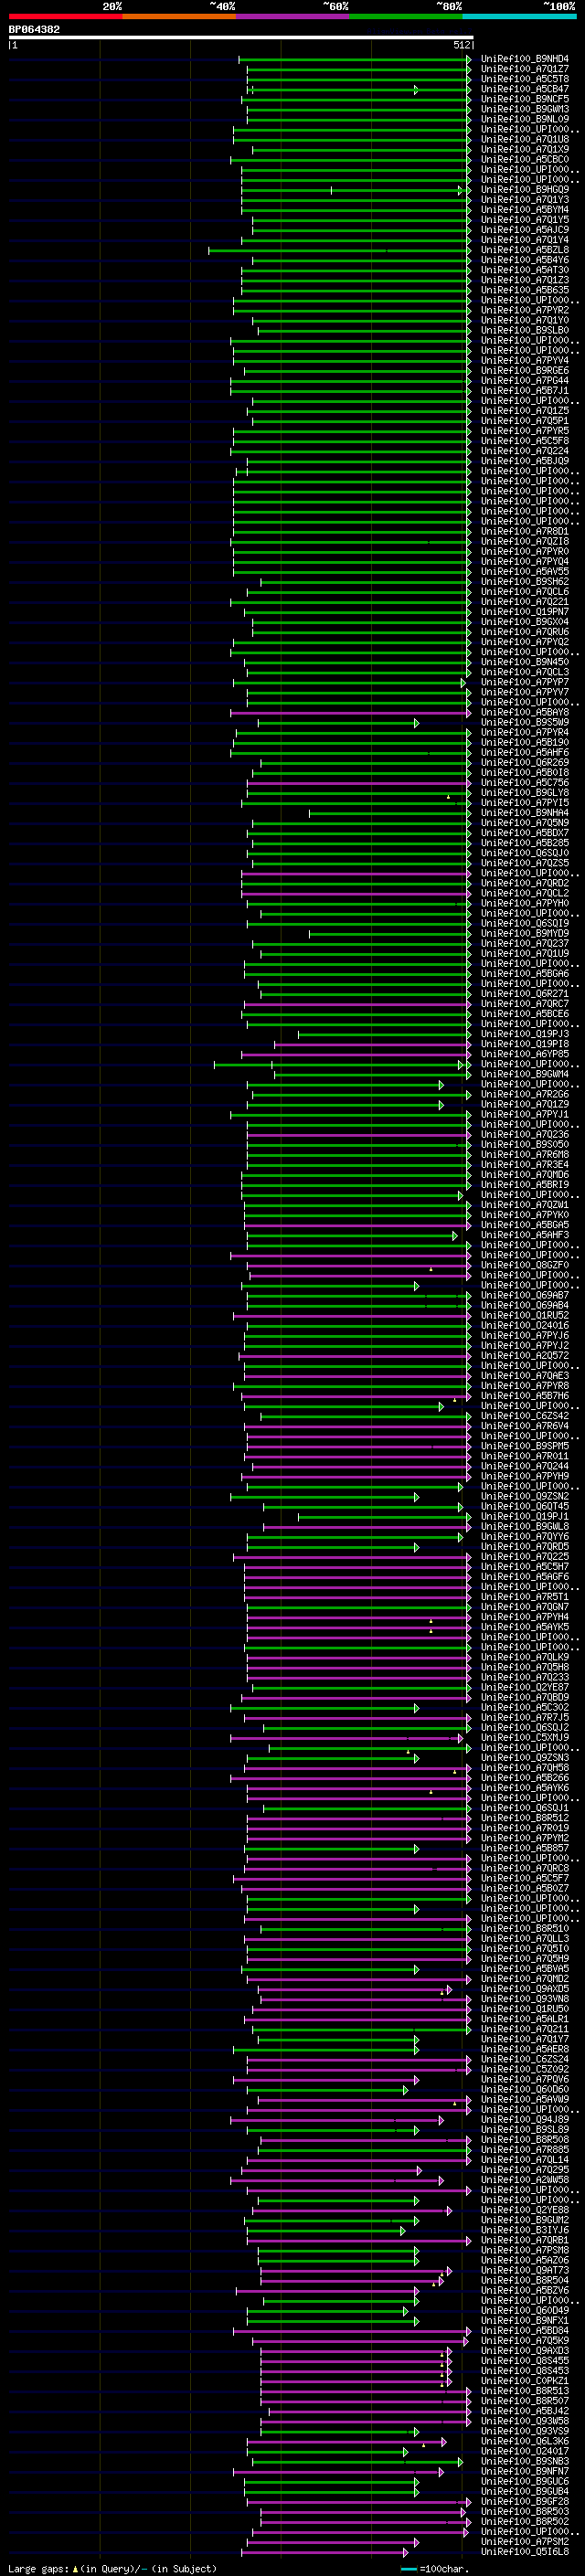Image resolution: width=585 pixels, height=2576 pixels.
Task: Select hit UniRef100_B9N450
Action: point(525,662)
